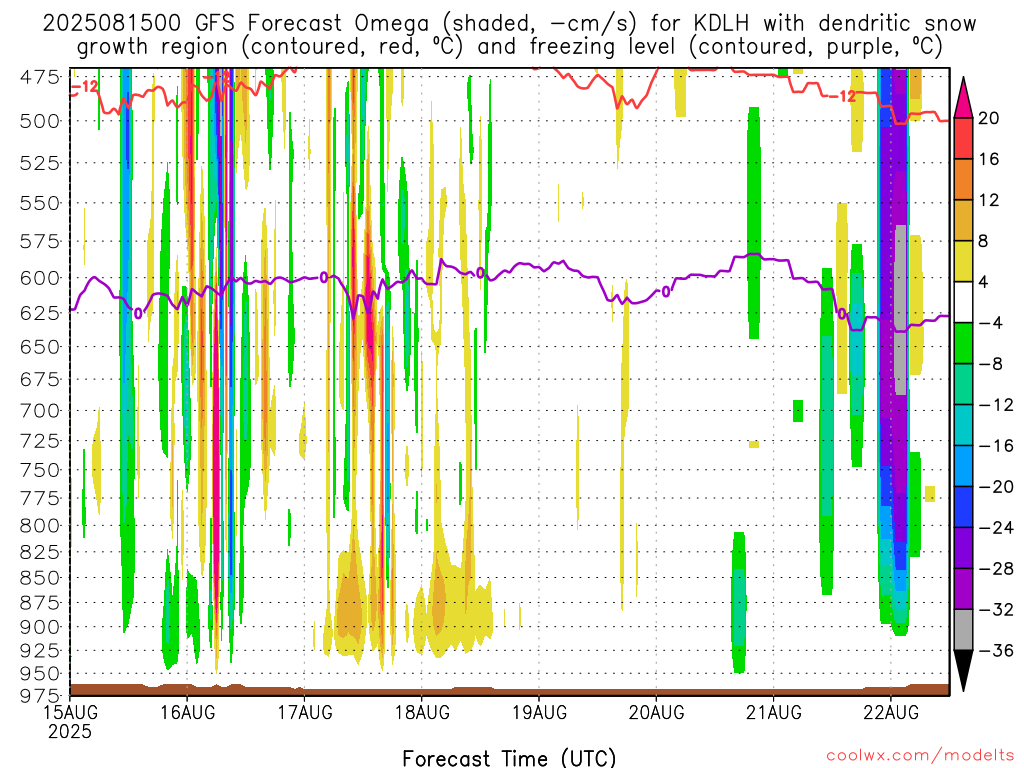The image size is (1024, 768).
Task: Click the 19AUG time axis label
Action: point(539,712)
